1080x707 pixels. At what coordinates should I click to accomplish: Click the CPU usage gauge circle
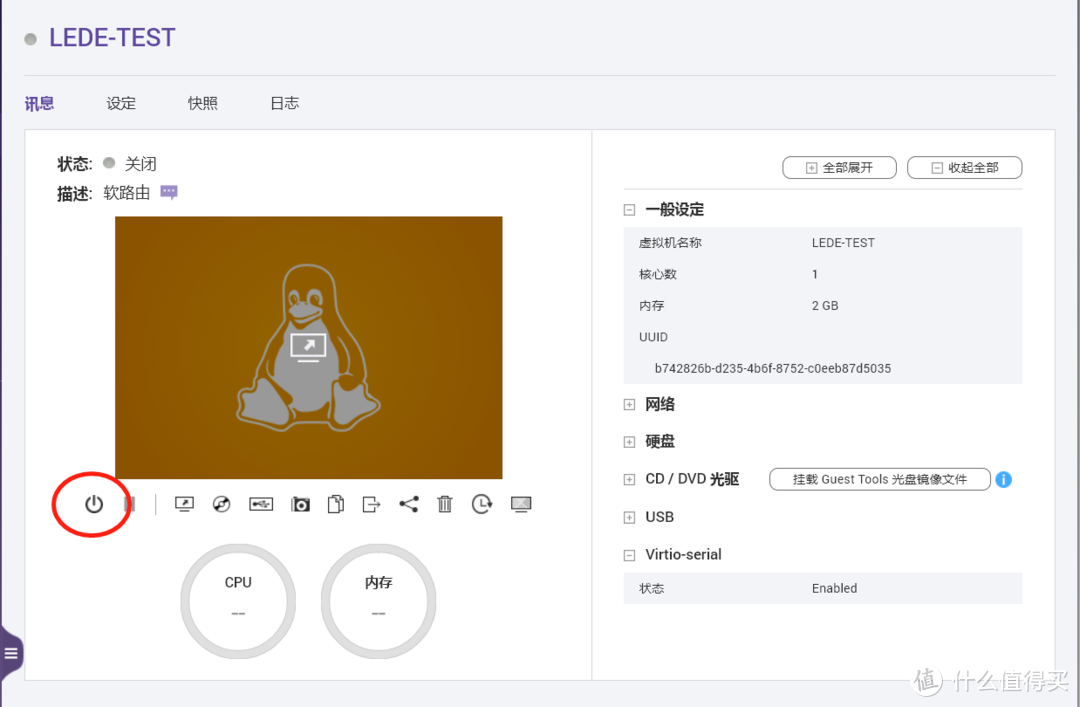pyautogui.click(x=237, y=600)
